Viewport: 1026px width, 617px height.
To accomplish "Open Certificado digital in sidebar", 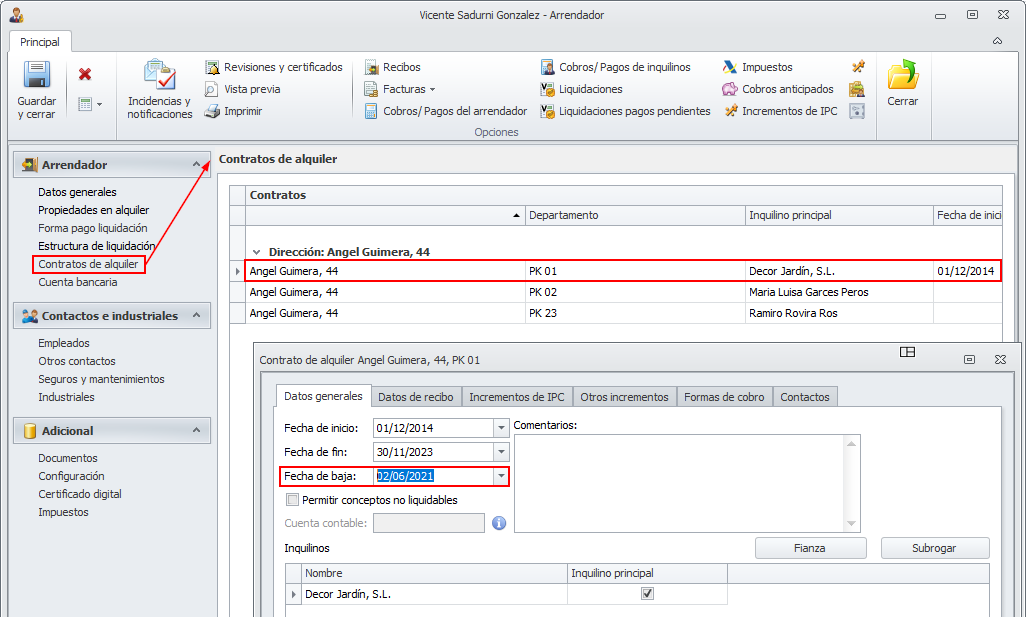I will coord(80,495).
